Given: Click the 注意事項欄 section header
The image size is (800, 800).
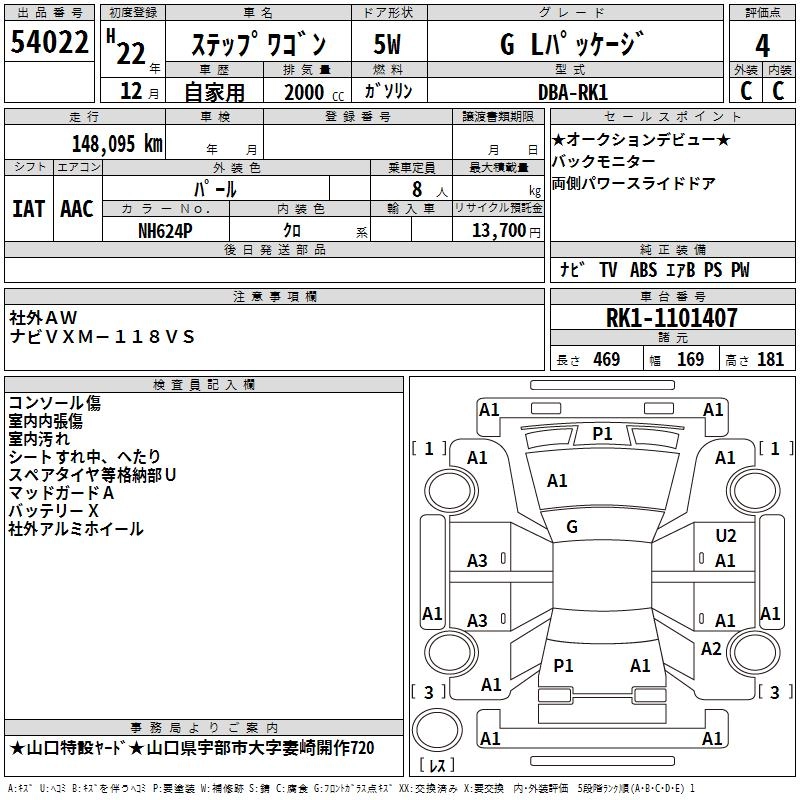Looking at the screenshot, I should tap(274, 296).
